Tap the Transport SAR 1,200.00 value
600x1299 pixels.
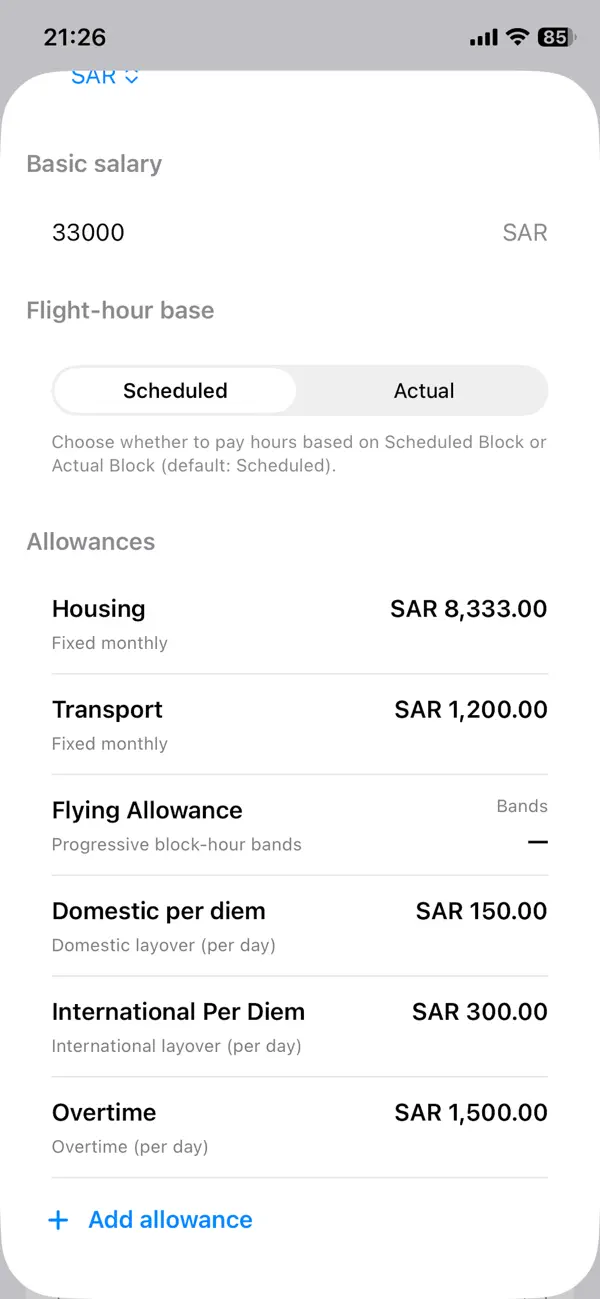tap(470, 709)
